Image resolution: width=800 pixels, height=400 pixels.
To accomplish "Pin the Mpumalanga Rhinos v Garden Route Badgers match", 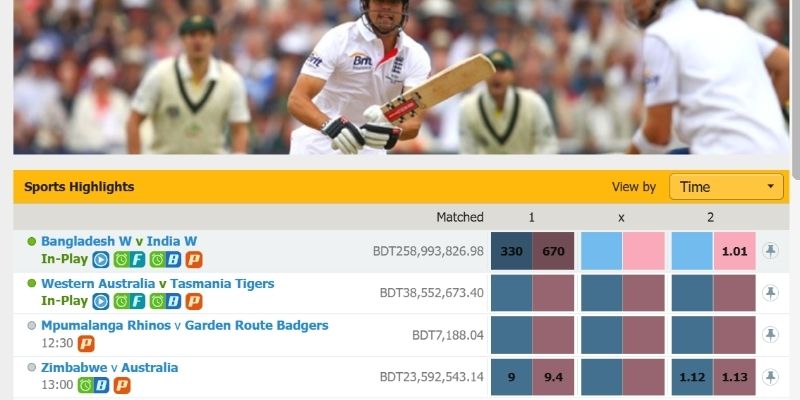I will coord(770,335).
